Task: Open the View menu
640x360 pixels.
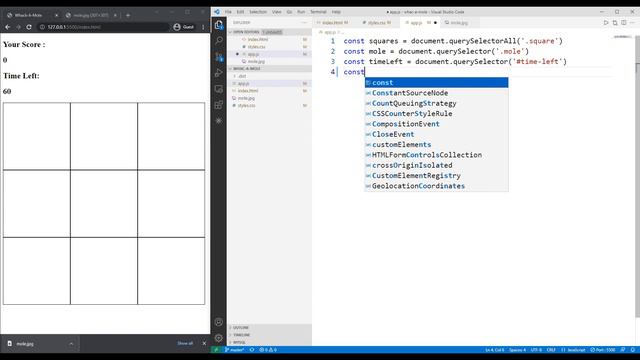Action: pos(277,12)
